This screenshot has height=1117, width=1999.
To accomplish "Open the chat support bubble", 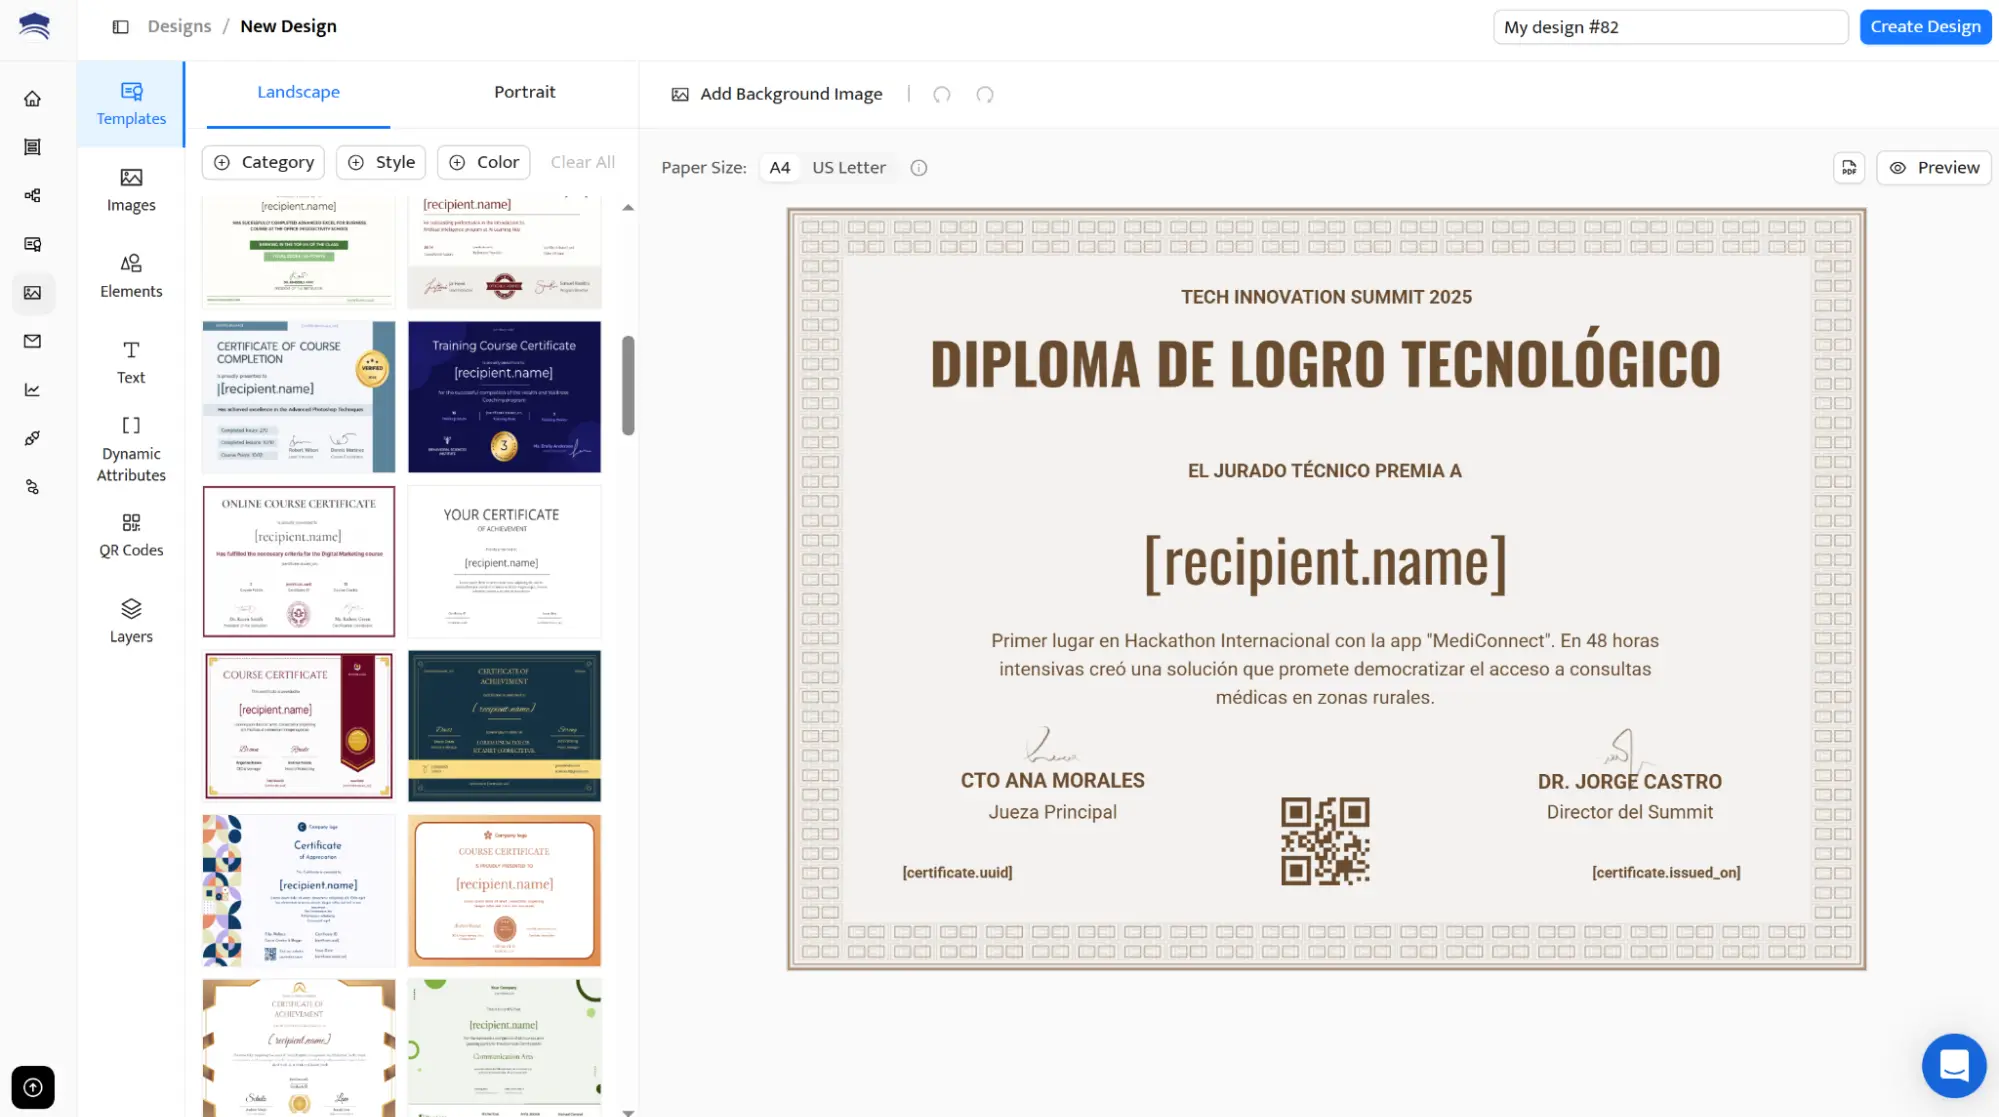I will click(x=1953, y=1065).
